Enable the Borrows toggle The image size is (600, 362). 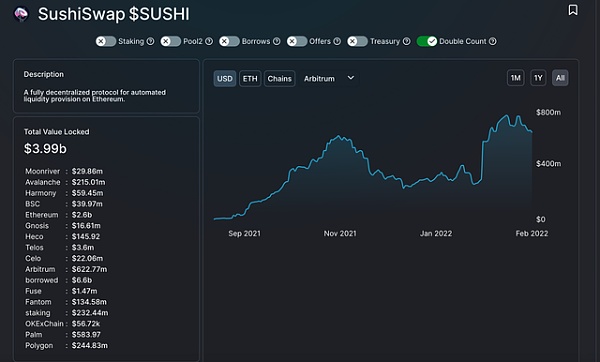(229, 41)
